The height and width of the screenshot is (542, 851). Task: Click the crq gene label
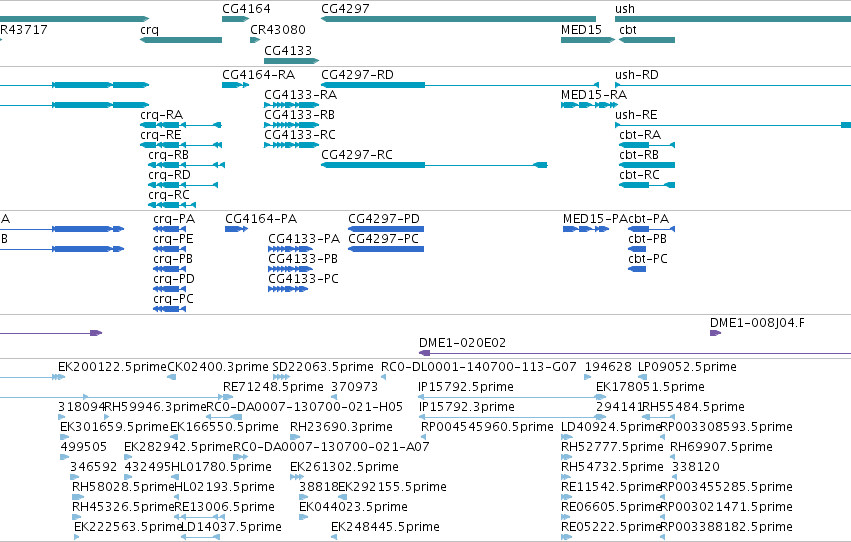[x=149, y=30]
